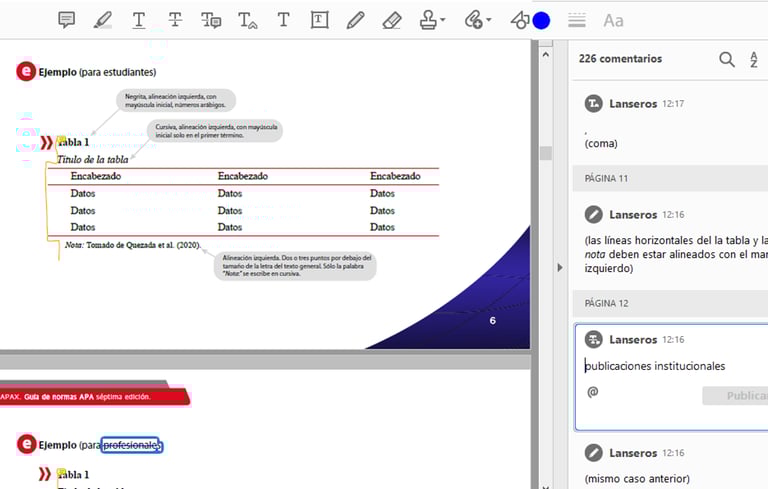Click the document scrollbar thumb

546,153
